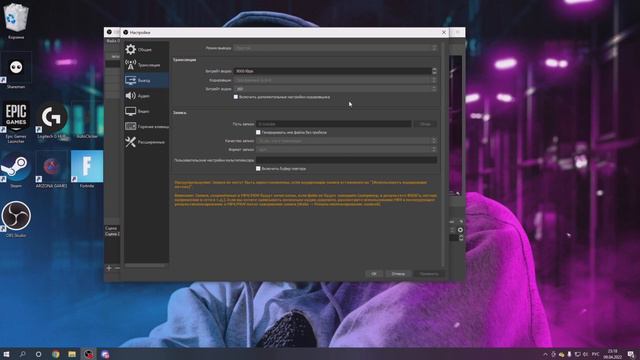Select the ARIZONA GAMES desktop shortcut

51,170
